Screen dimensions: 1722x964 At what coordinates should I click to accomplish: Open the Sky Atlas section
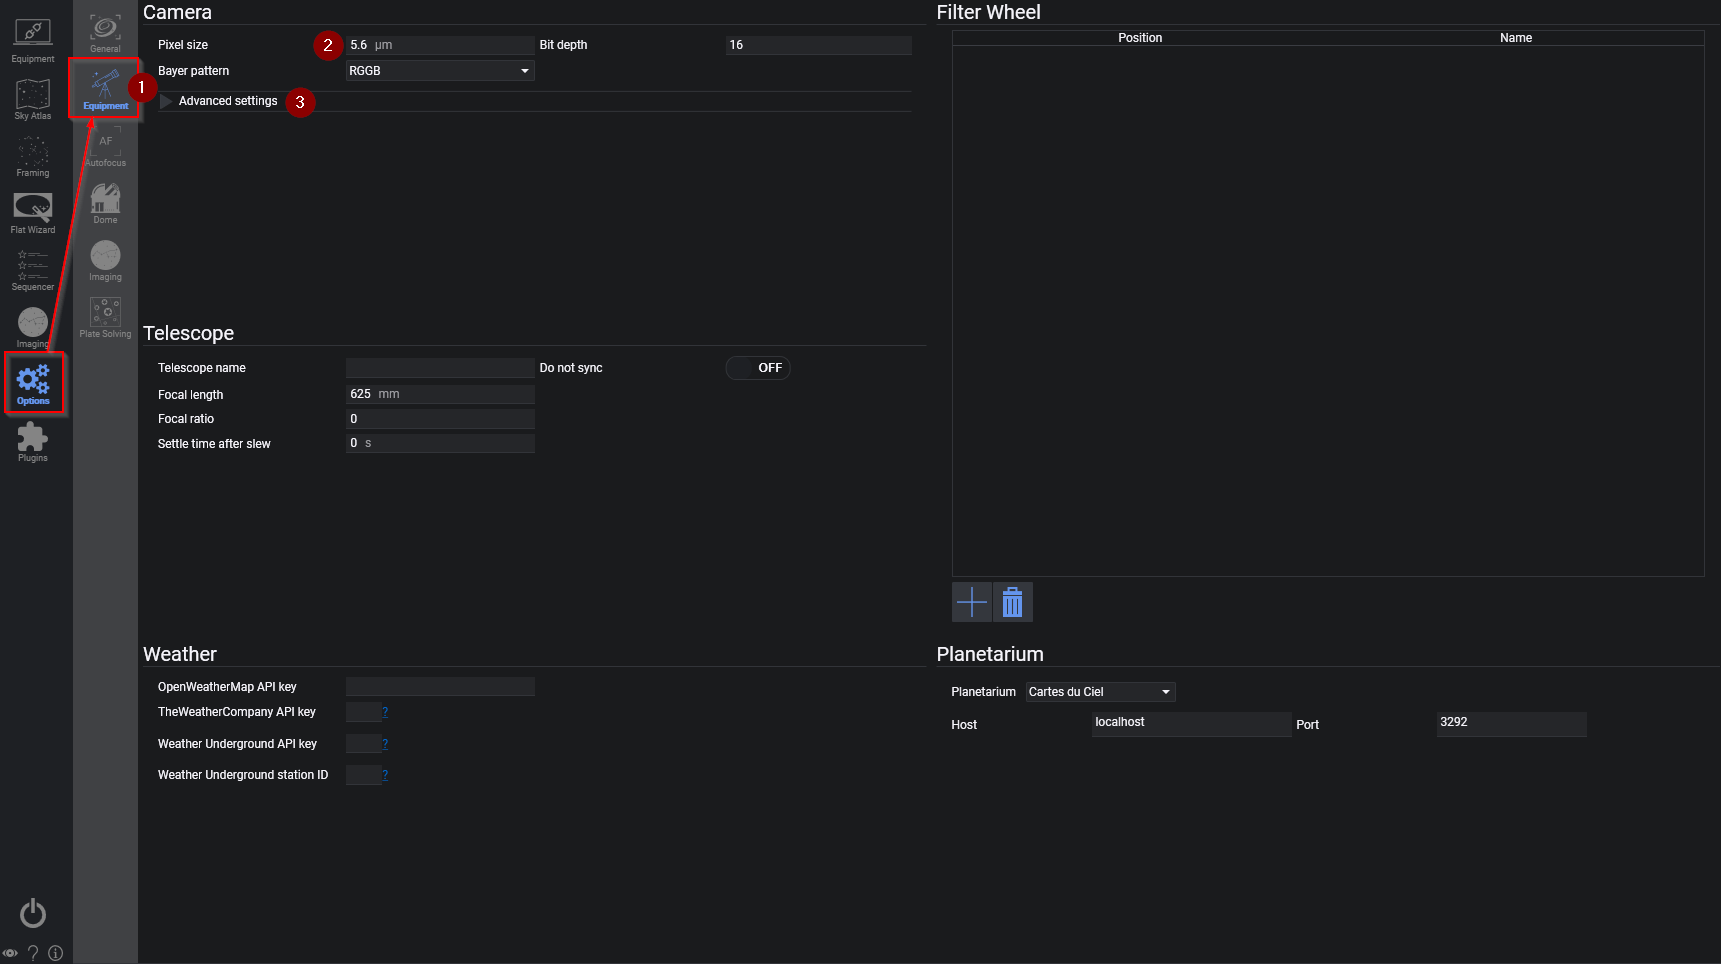pos(33,98)
